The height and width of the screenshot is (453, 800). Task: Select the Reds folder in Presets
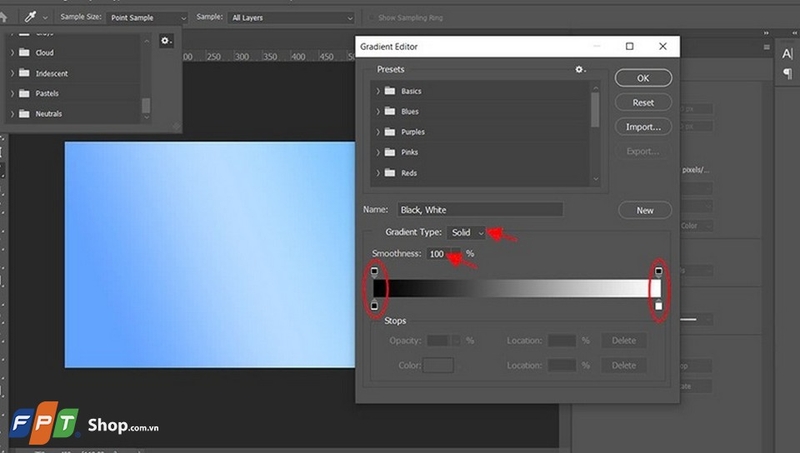[410, 173]
